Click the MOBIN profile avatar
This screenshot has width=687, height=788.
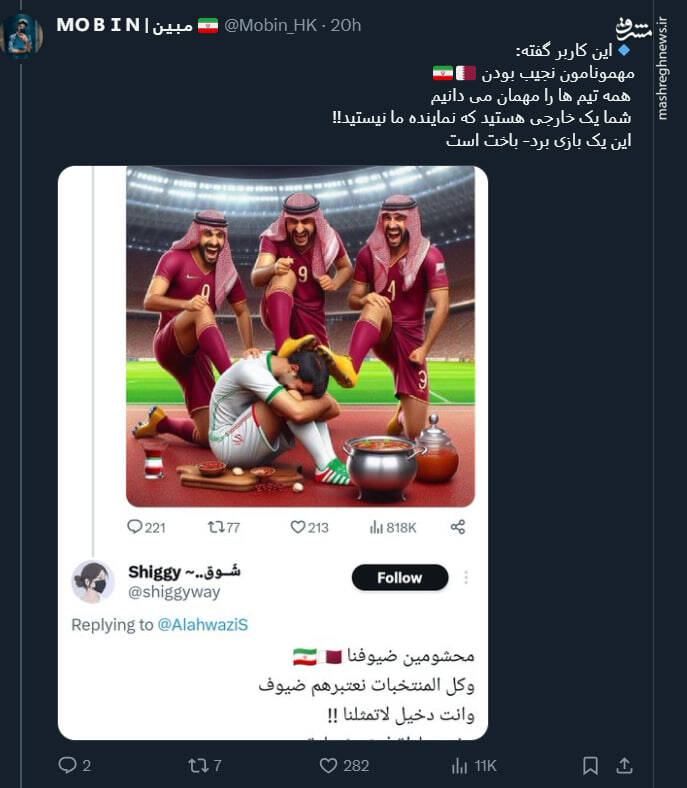click(22, 37)
